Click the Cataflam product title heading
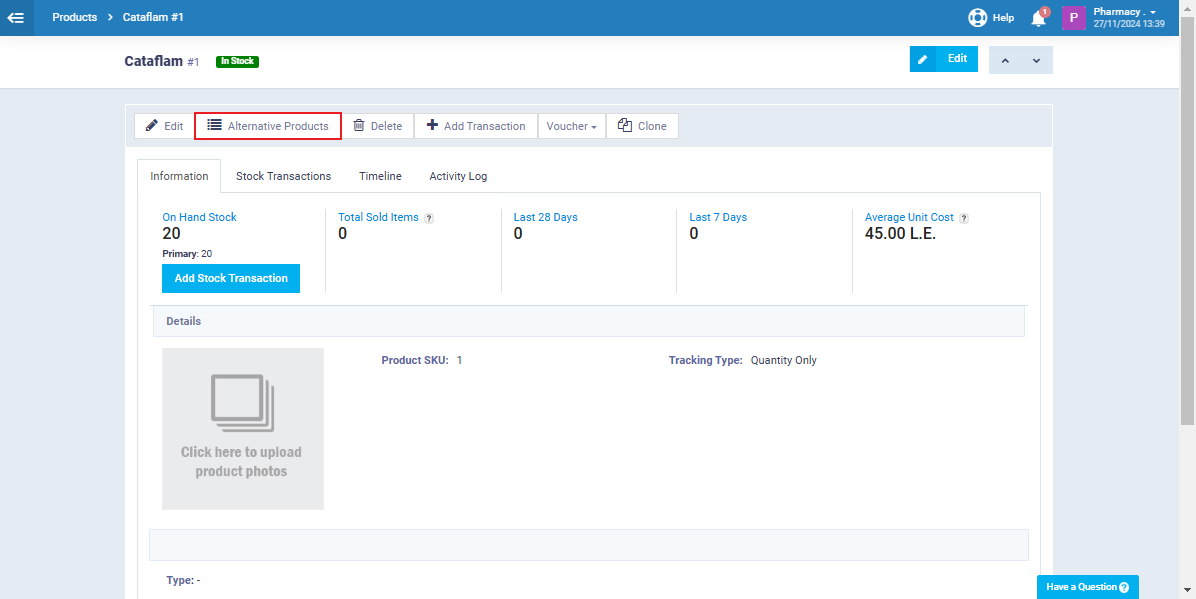The width and height of the screenshot is (1196, 599). pos(153,61)
